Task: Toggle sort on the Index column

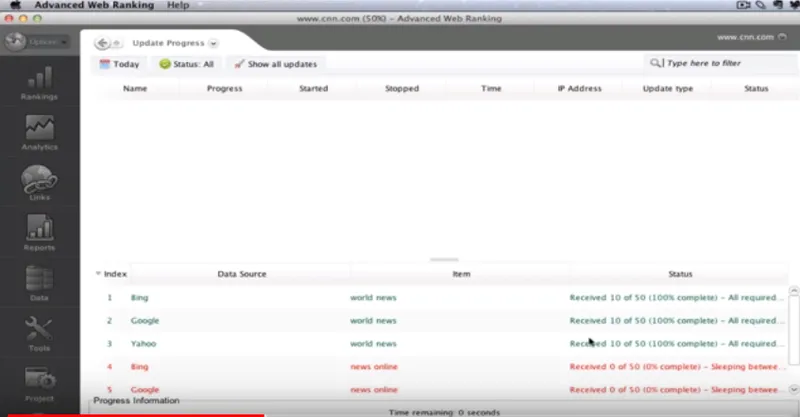Action: tap(111, 274)
